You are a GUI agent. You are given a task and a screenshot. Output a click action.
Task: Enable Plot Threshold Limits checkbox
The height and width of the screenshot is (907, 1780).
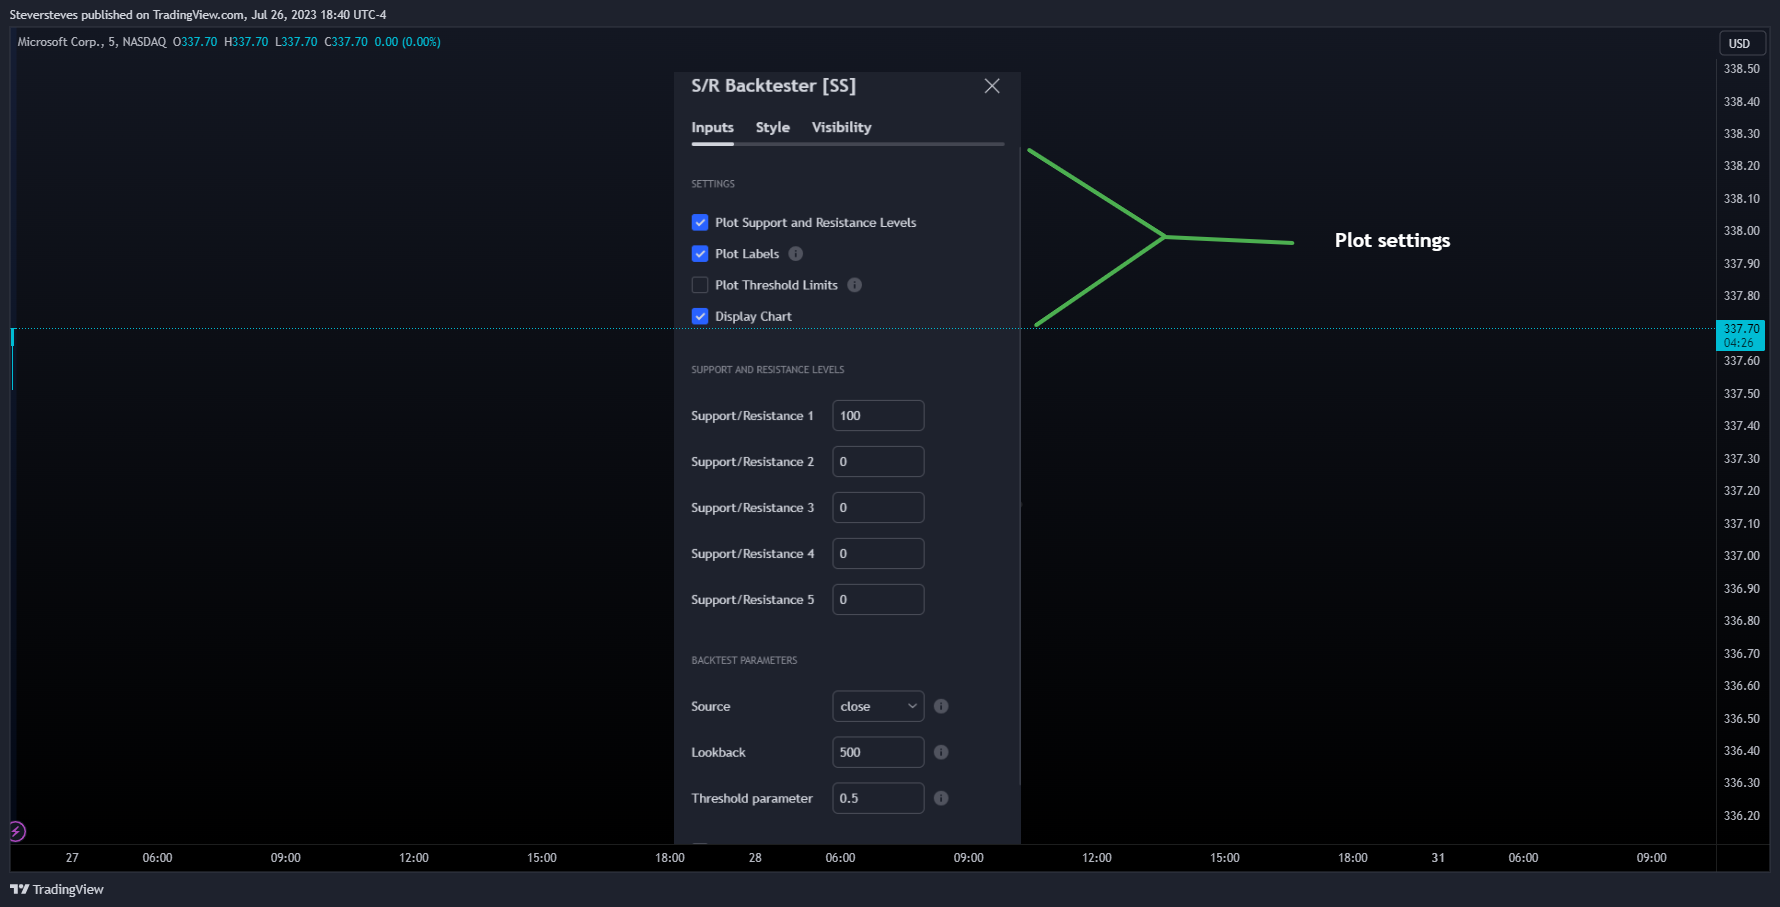(x=700, y=285)
